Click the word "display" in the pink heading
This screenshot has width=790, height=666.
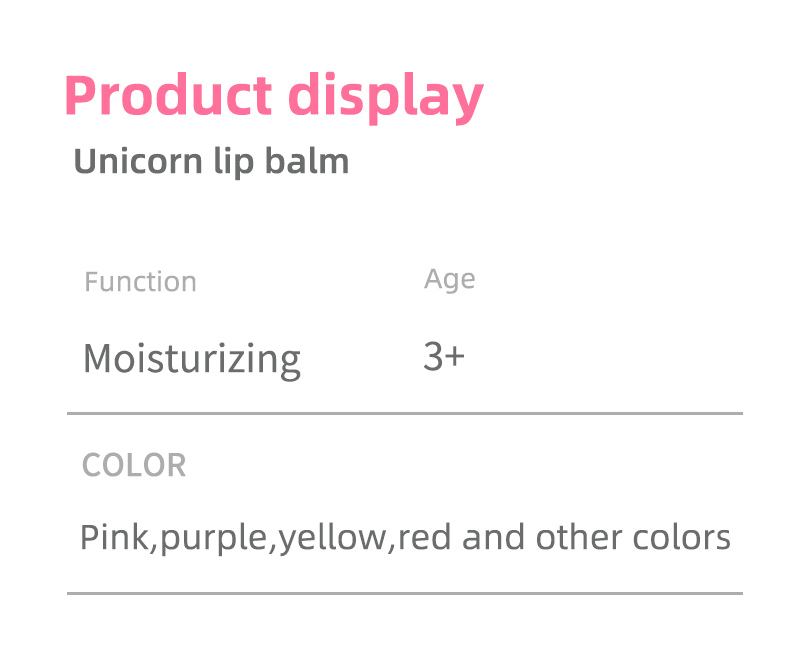pyautogui.click(x=385, y=99)
